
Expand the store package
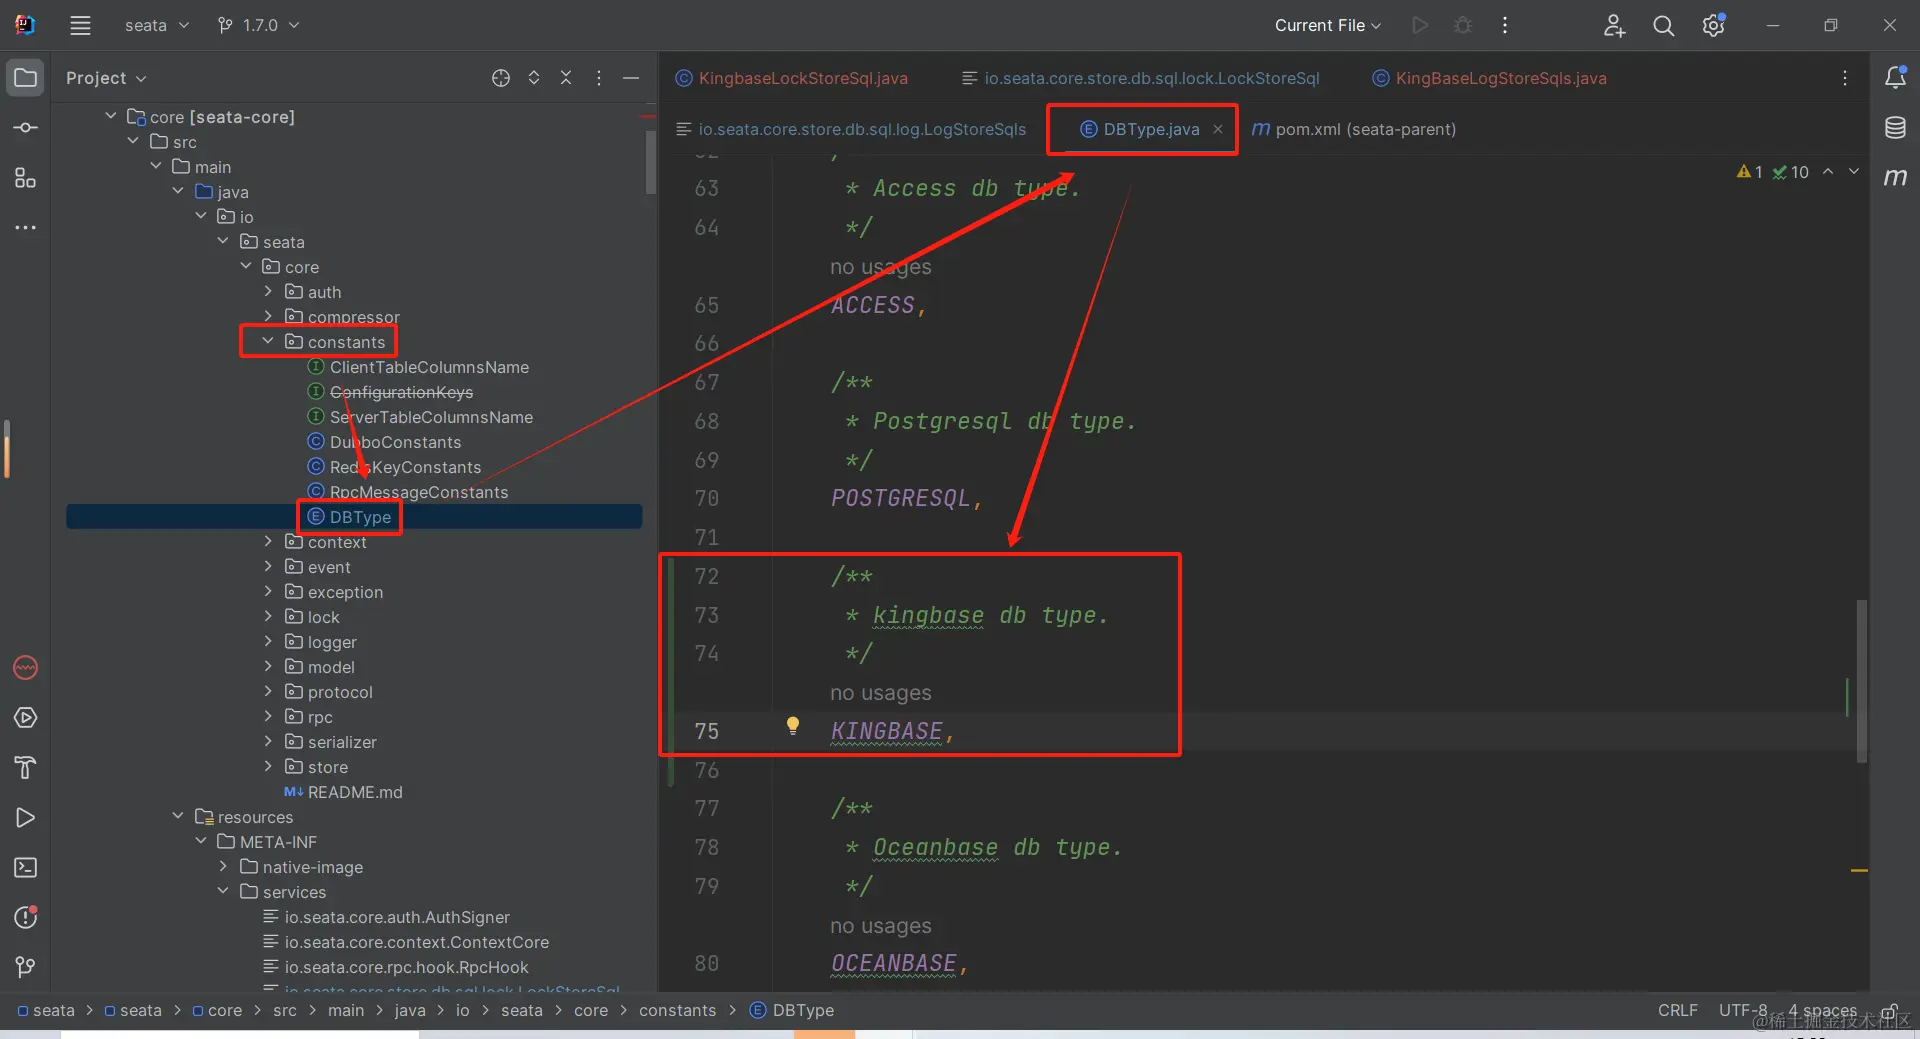[x=268, y=766]
